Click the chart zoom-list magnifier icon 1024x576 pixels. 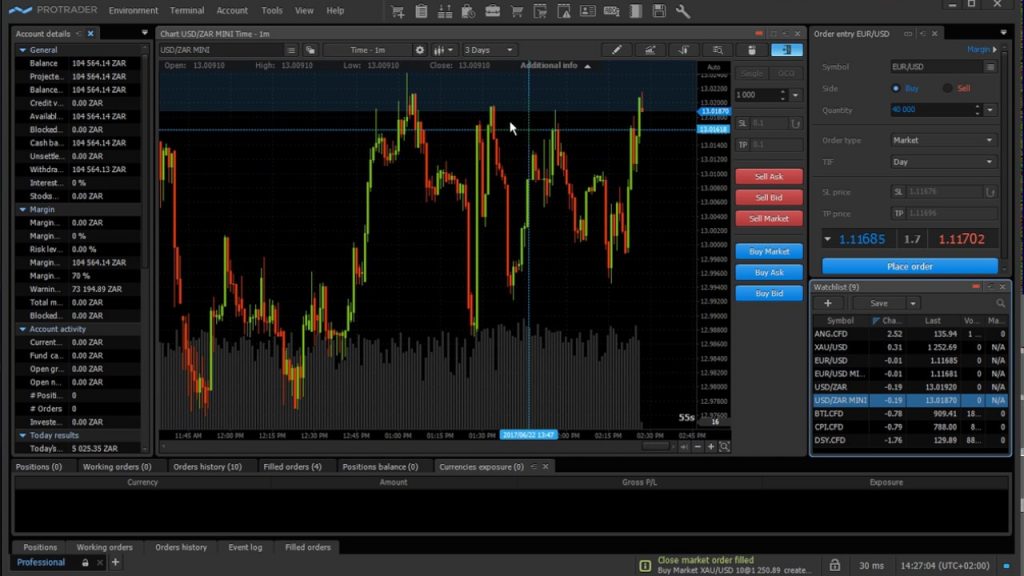pos(718,50)
